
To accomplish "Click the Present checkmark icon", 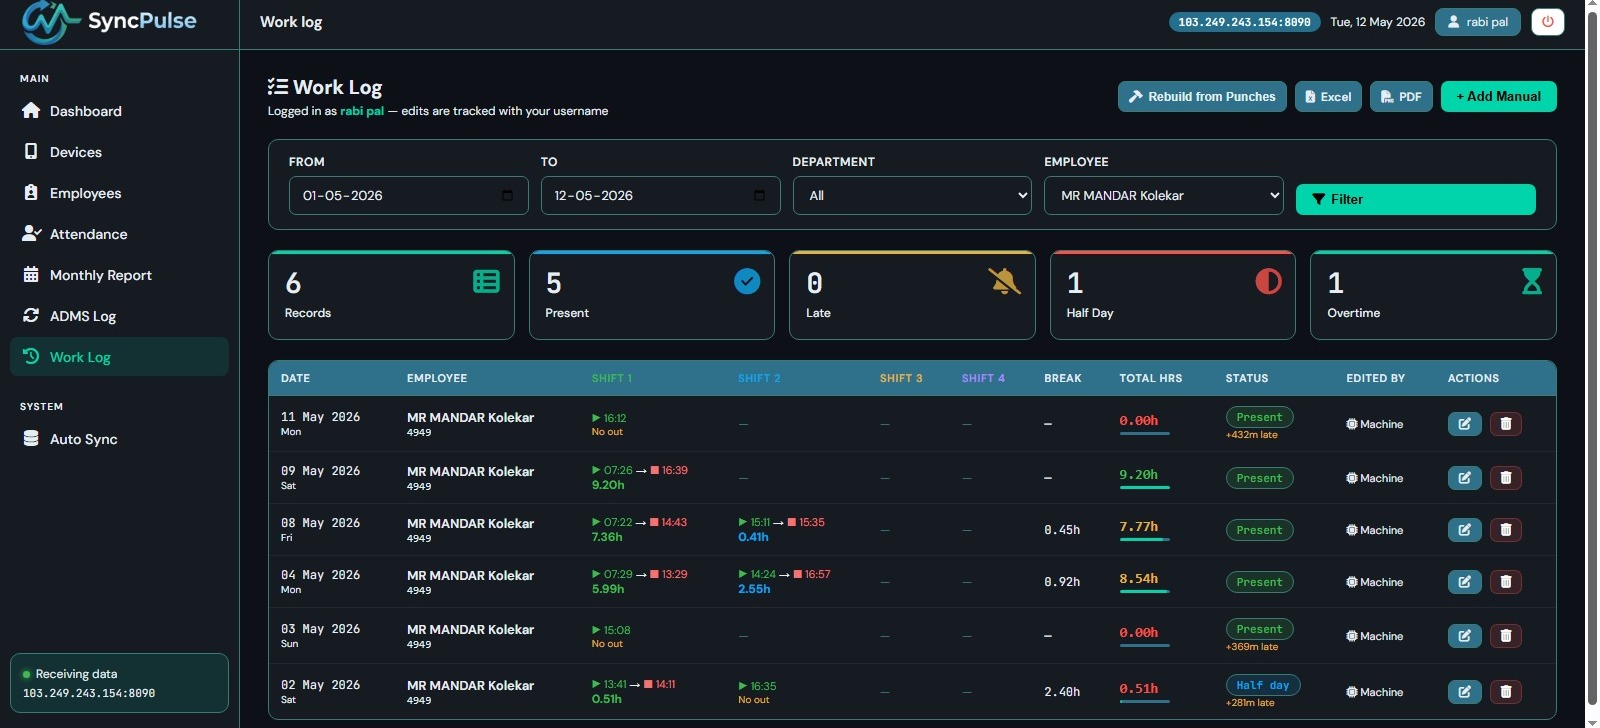I will point(747,282).
